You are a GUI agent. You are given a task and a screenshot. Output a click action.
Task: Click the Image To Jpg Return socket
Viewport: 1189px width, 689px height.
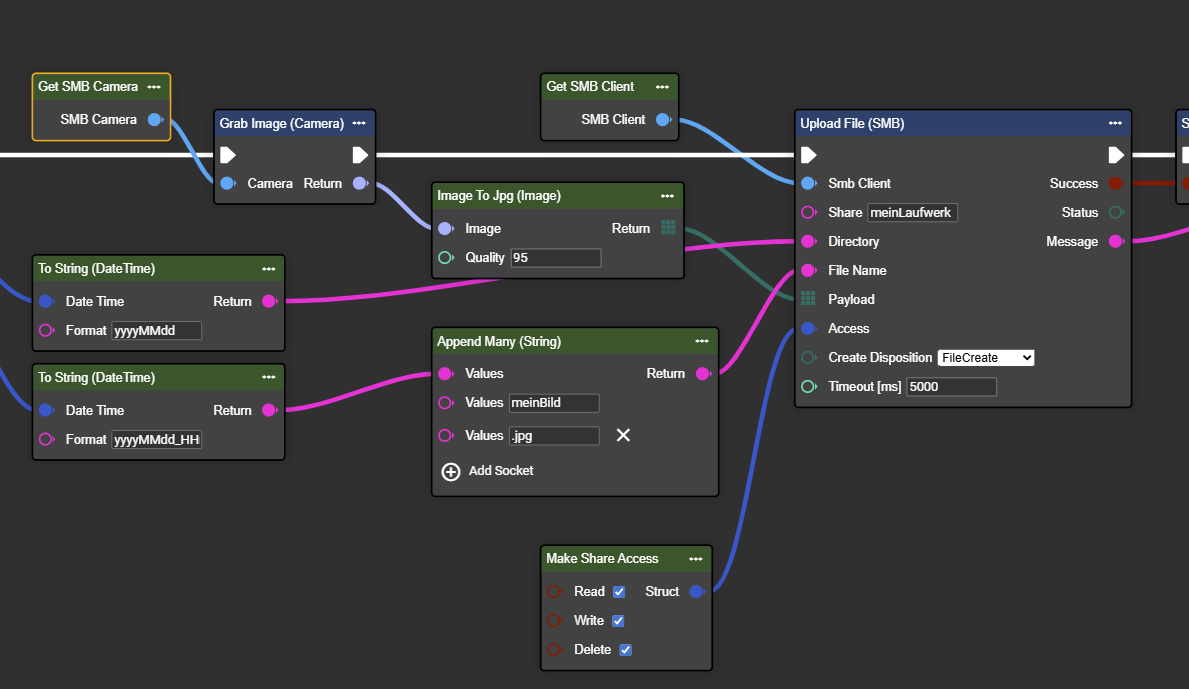pyautogui.click(x=668, y=228)
